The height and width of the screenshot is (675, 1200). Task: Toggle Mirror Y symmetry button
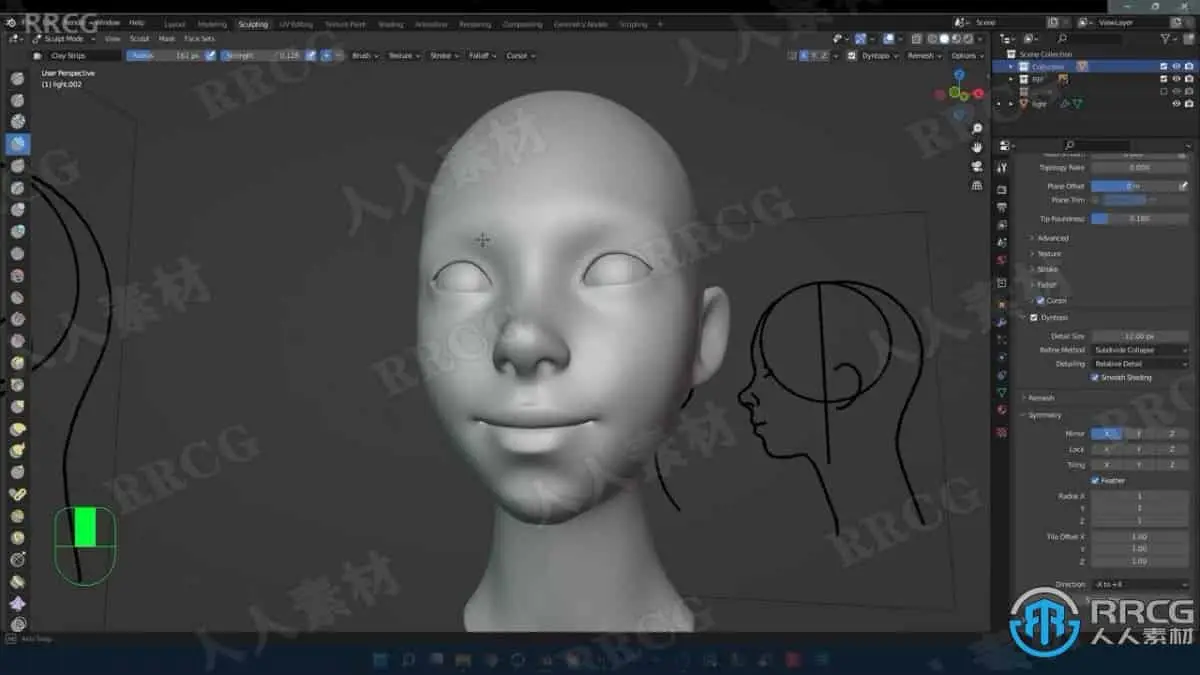point(1139,434)
